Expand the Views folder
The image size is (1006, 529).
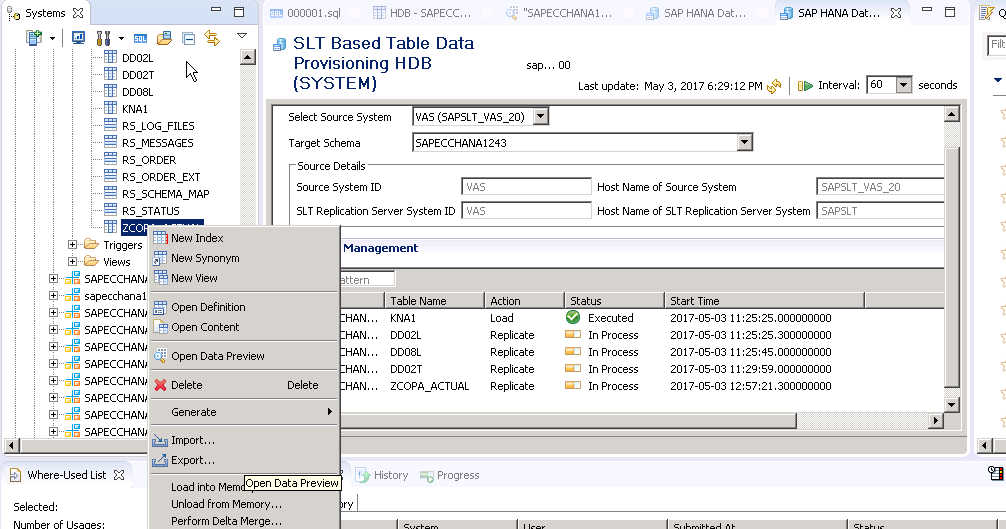point(72,262)
